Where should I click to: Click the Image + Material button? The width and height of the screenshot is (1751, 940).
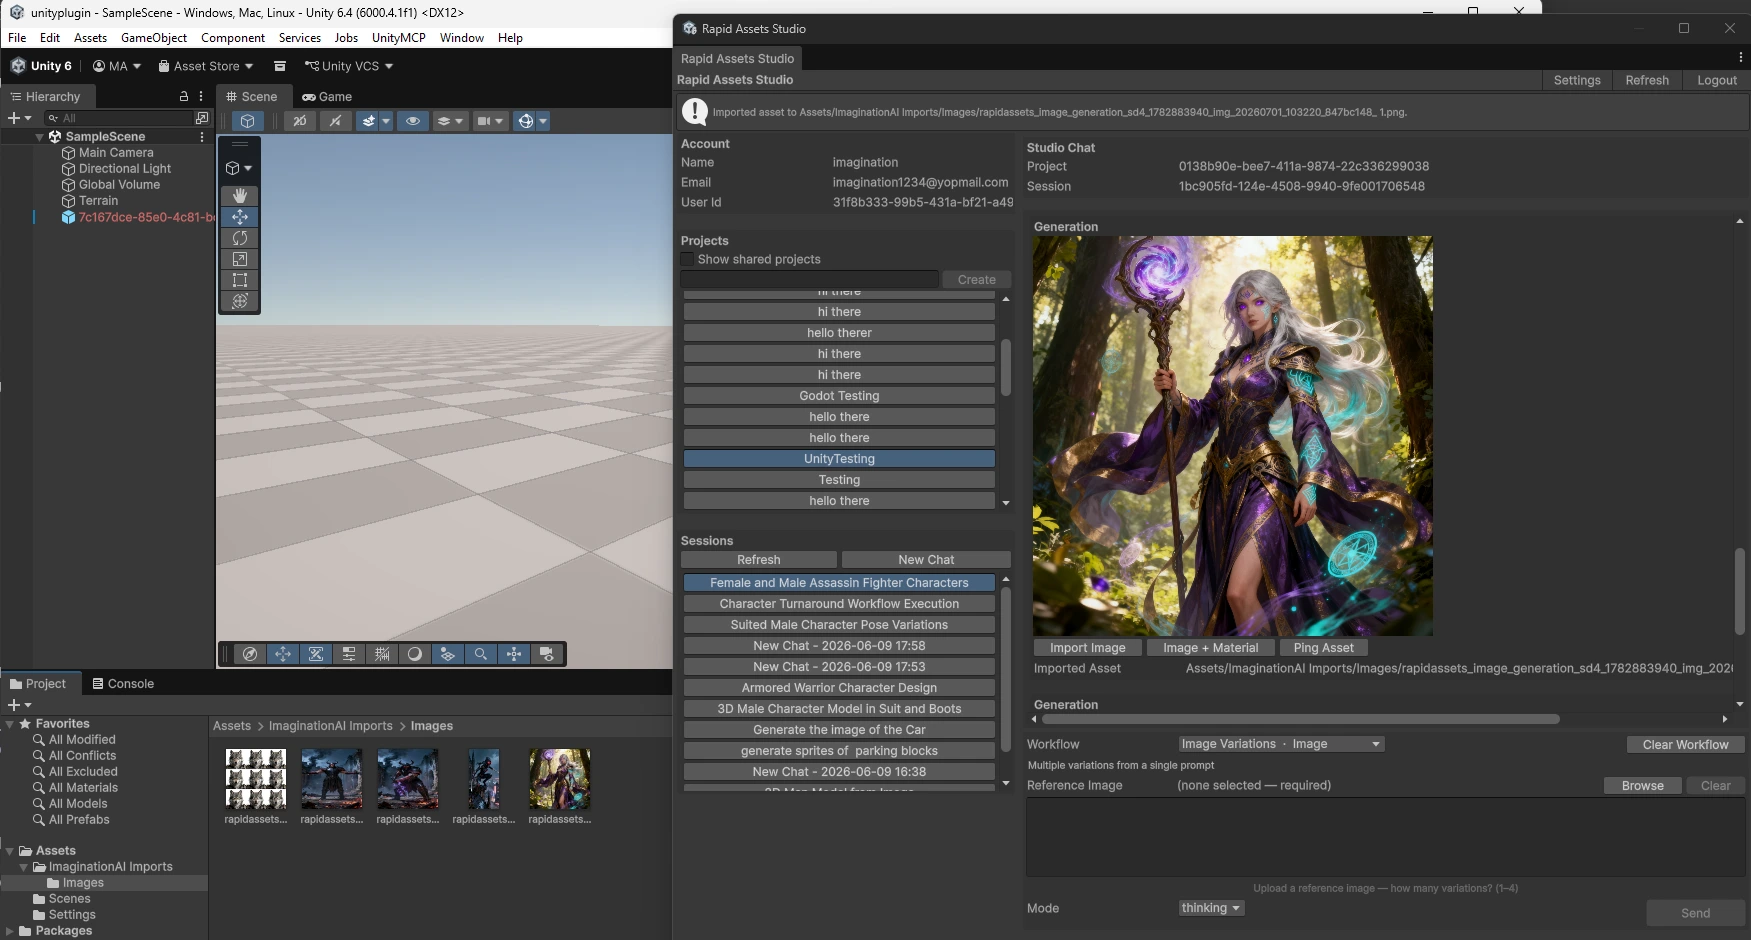tap(1210, 648)
